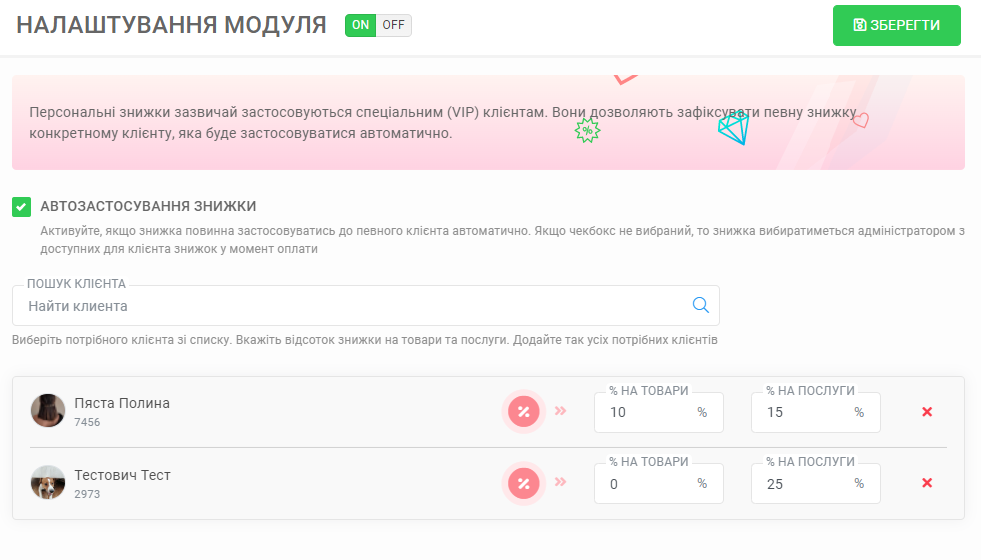Click green percent badge in pink banner
Image resolution: width=981 pixels, height=560 pixels.
click(x=587, y=131)
